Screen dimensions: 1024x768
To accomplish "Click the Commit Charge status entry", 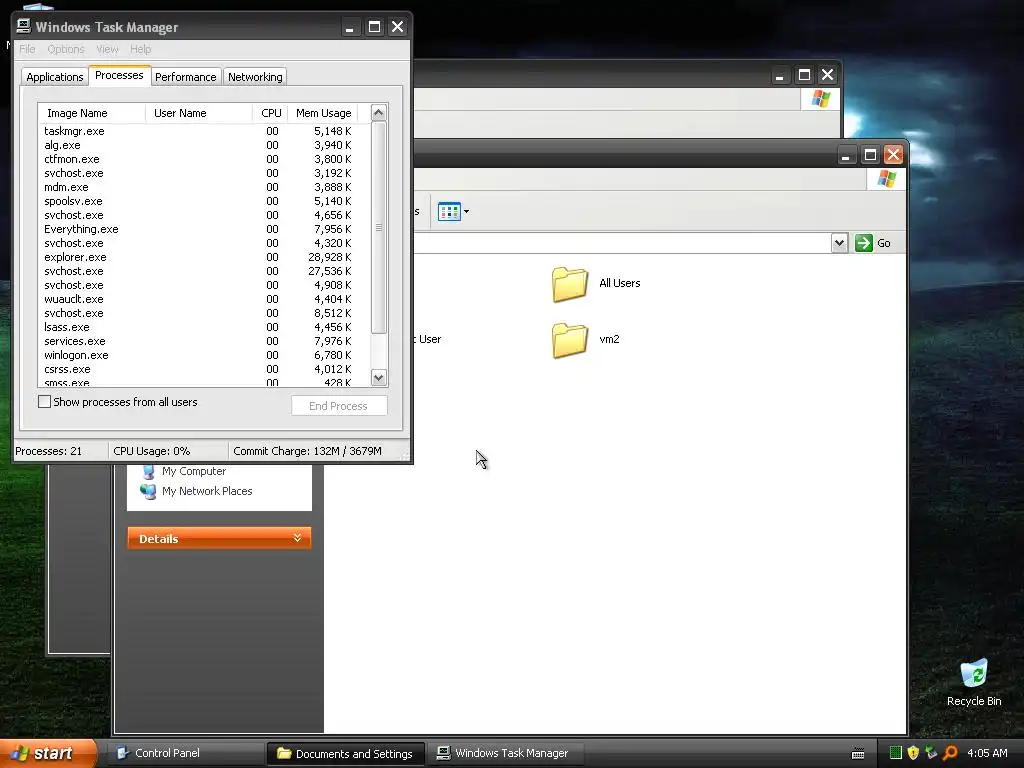I will coord(308,451).
